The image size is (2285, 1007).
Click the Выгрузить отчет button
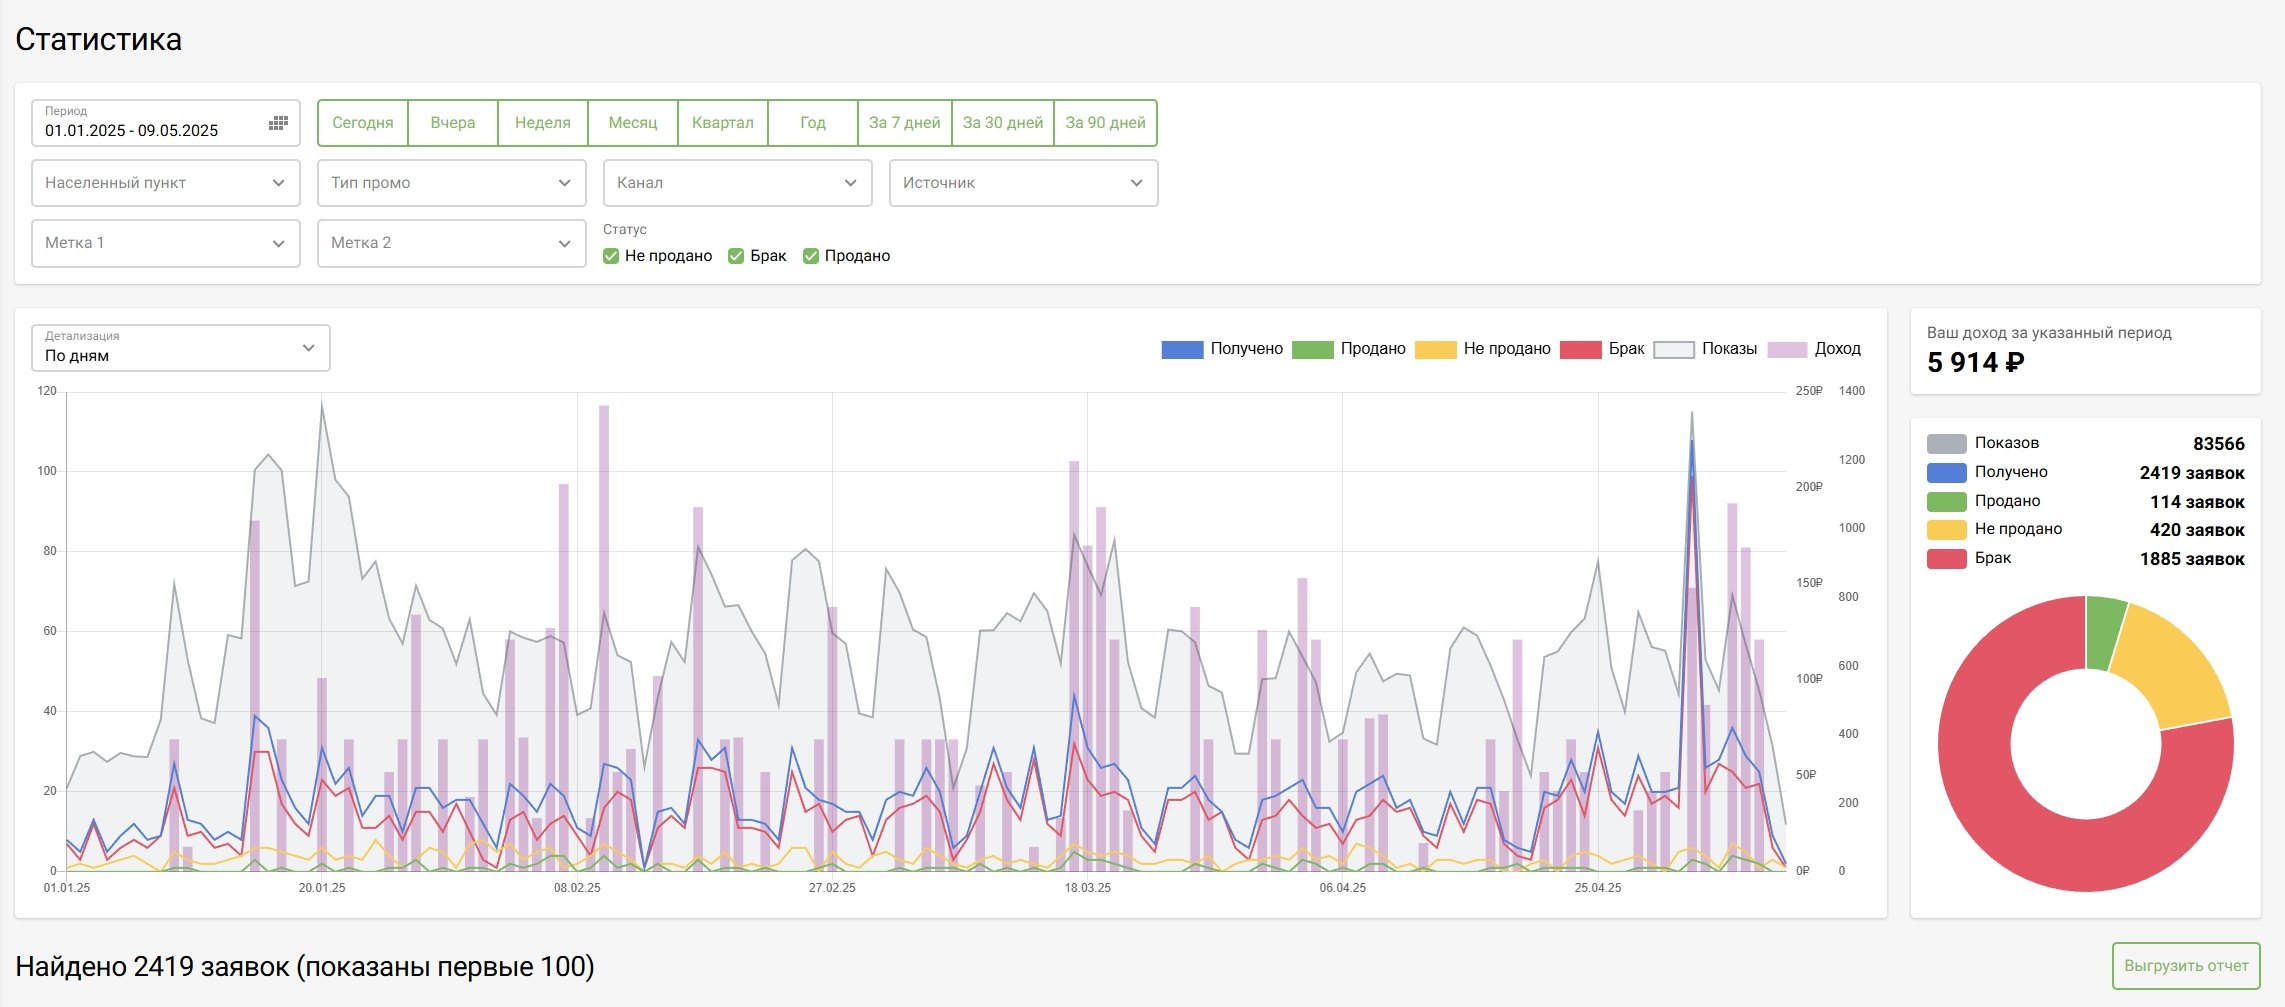(2185, 966)
